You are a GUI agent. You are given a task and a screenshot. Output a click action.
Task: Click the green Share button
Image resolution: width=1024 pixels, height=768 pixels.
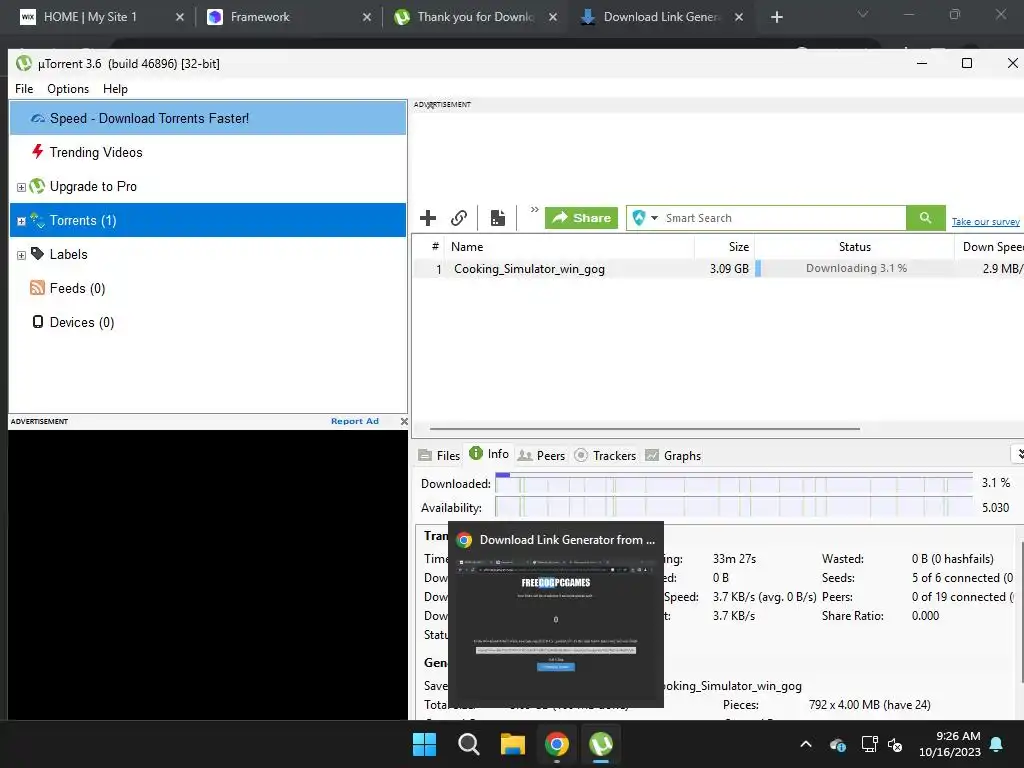click(x=581, y=218)
